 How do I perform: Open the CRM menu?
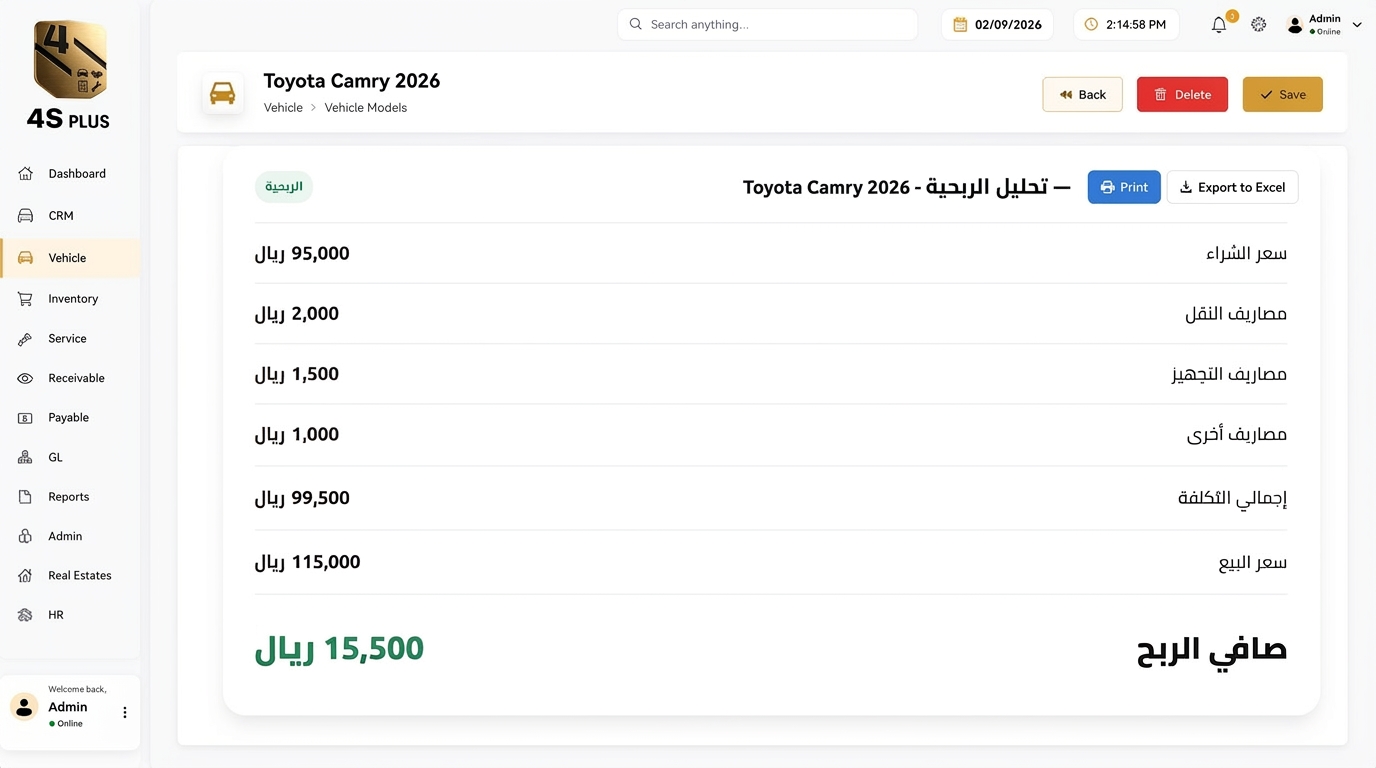(70, 215)
